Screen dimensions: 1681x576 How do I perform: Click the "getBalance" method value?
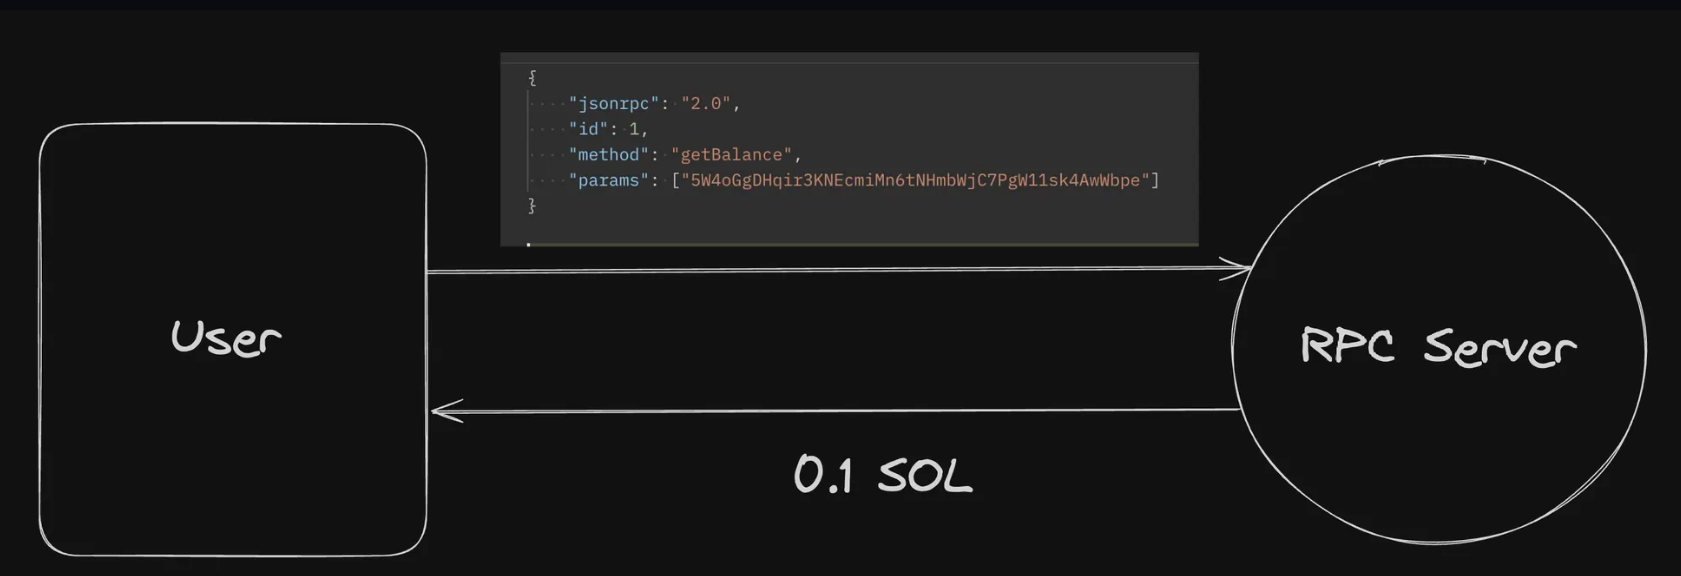(732, 155)
